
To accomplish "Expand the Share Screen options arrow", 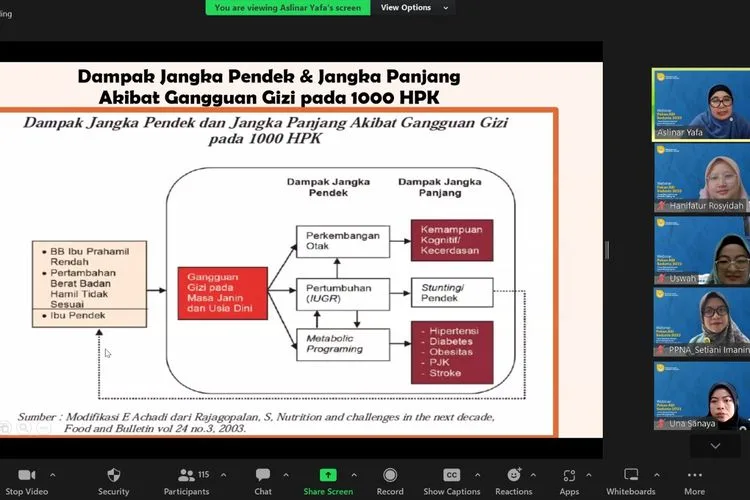I will [354, 475].
